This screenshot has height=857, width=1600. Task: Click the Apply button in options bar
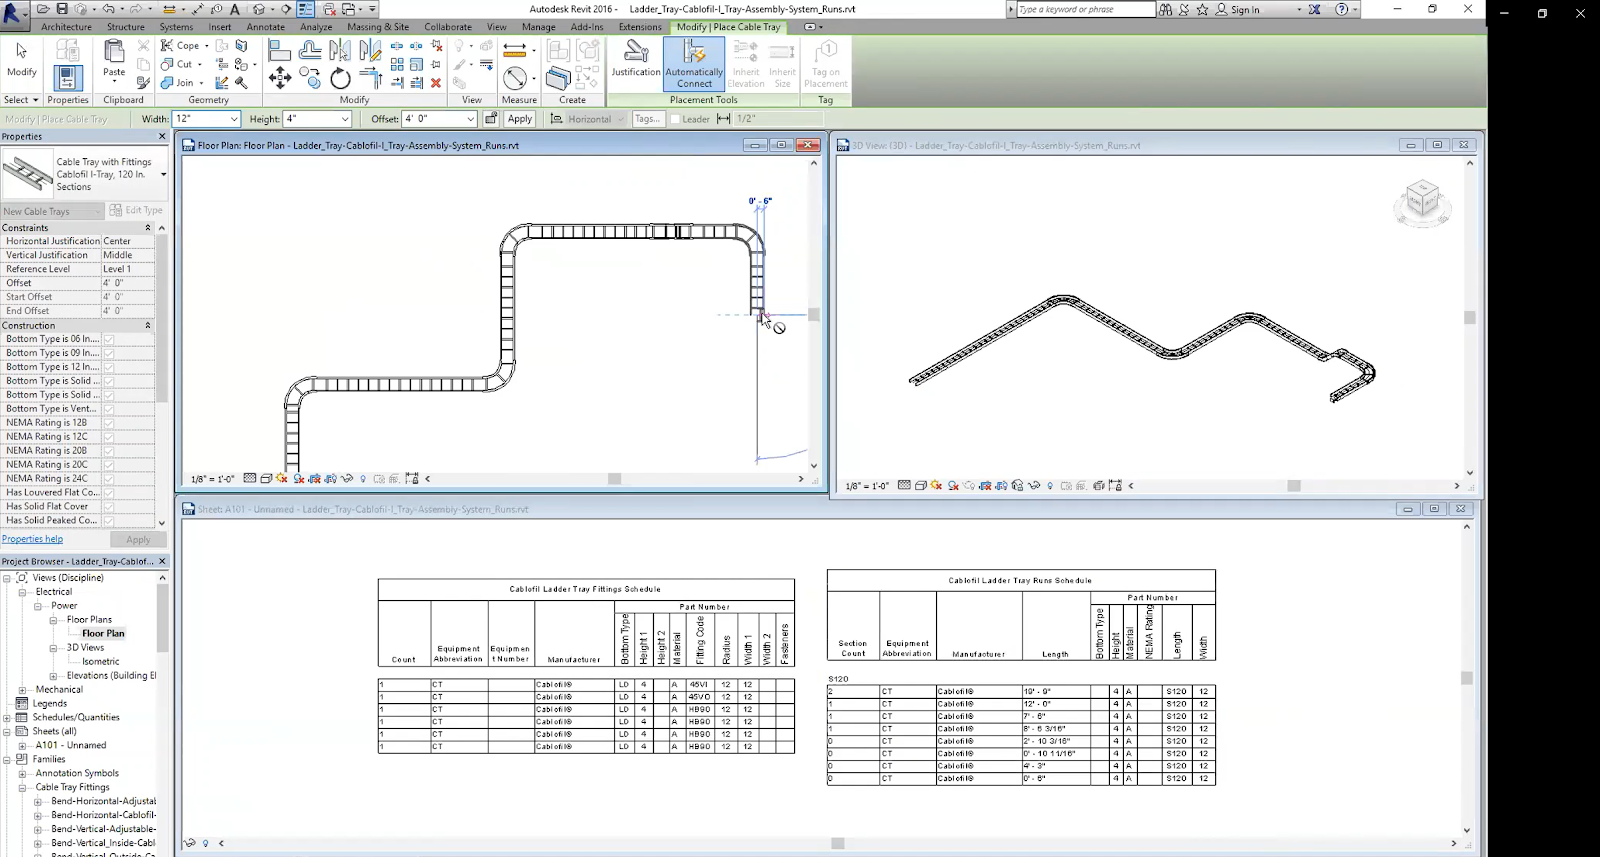519,119
